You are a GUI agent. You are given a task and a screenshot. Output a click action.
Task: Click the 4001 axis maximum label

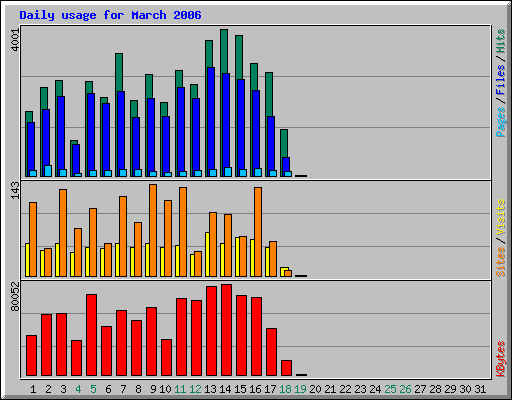[15, 40]
